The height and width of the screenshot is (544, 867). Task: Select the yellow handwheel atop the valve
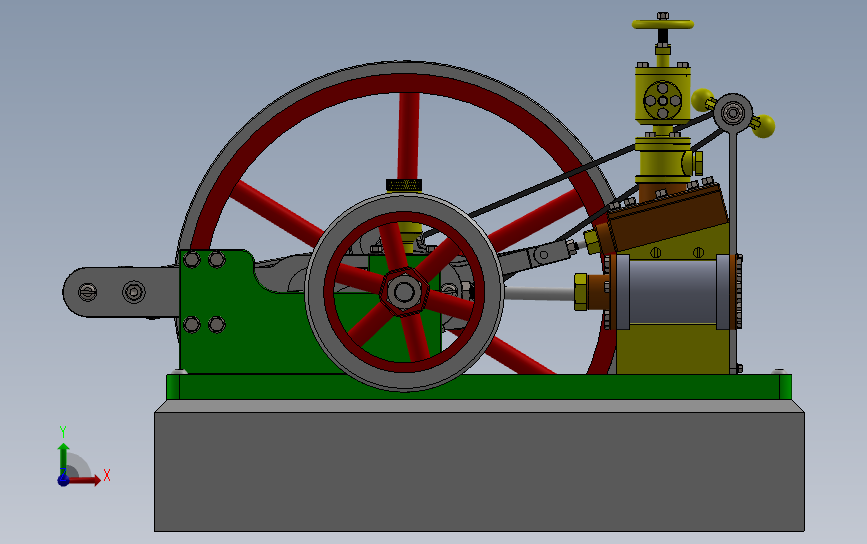coord(662,24)
